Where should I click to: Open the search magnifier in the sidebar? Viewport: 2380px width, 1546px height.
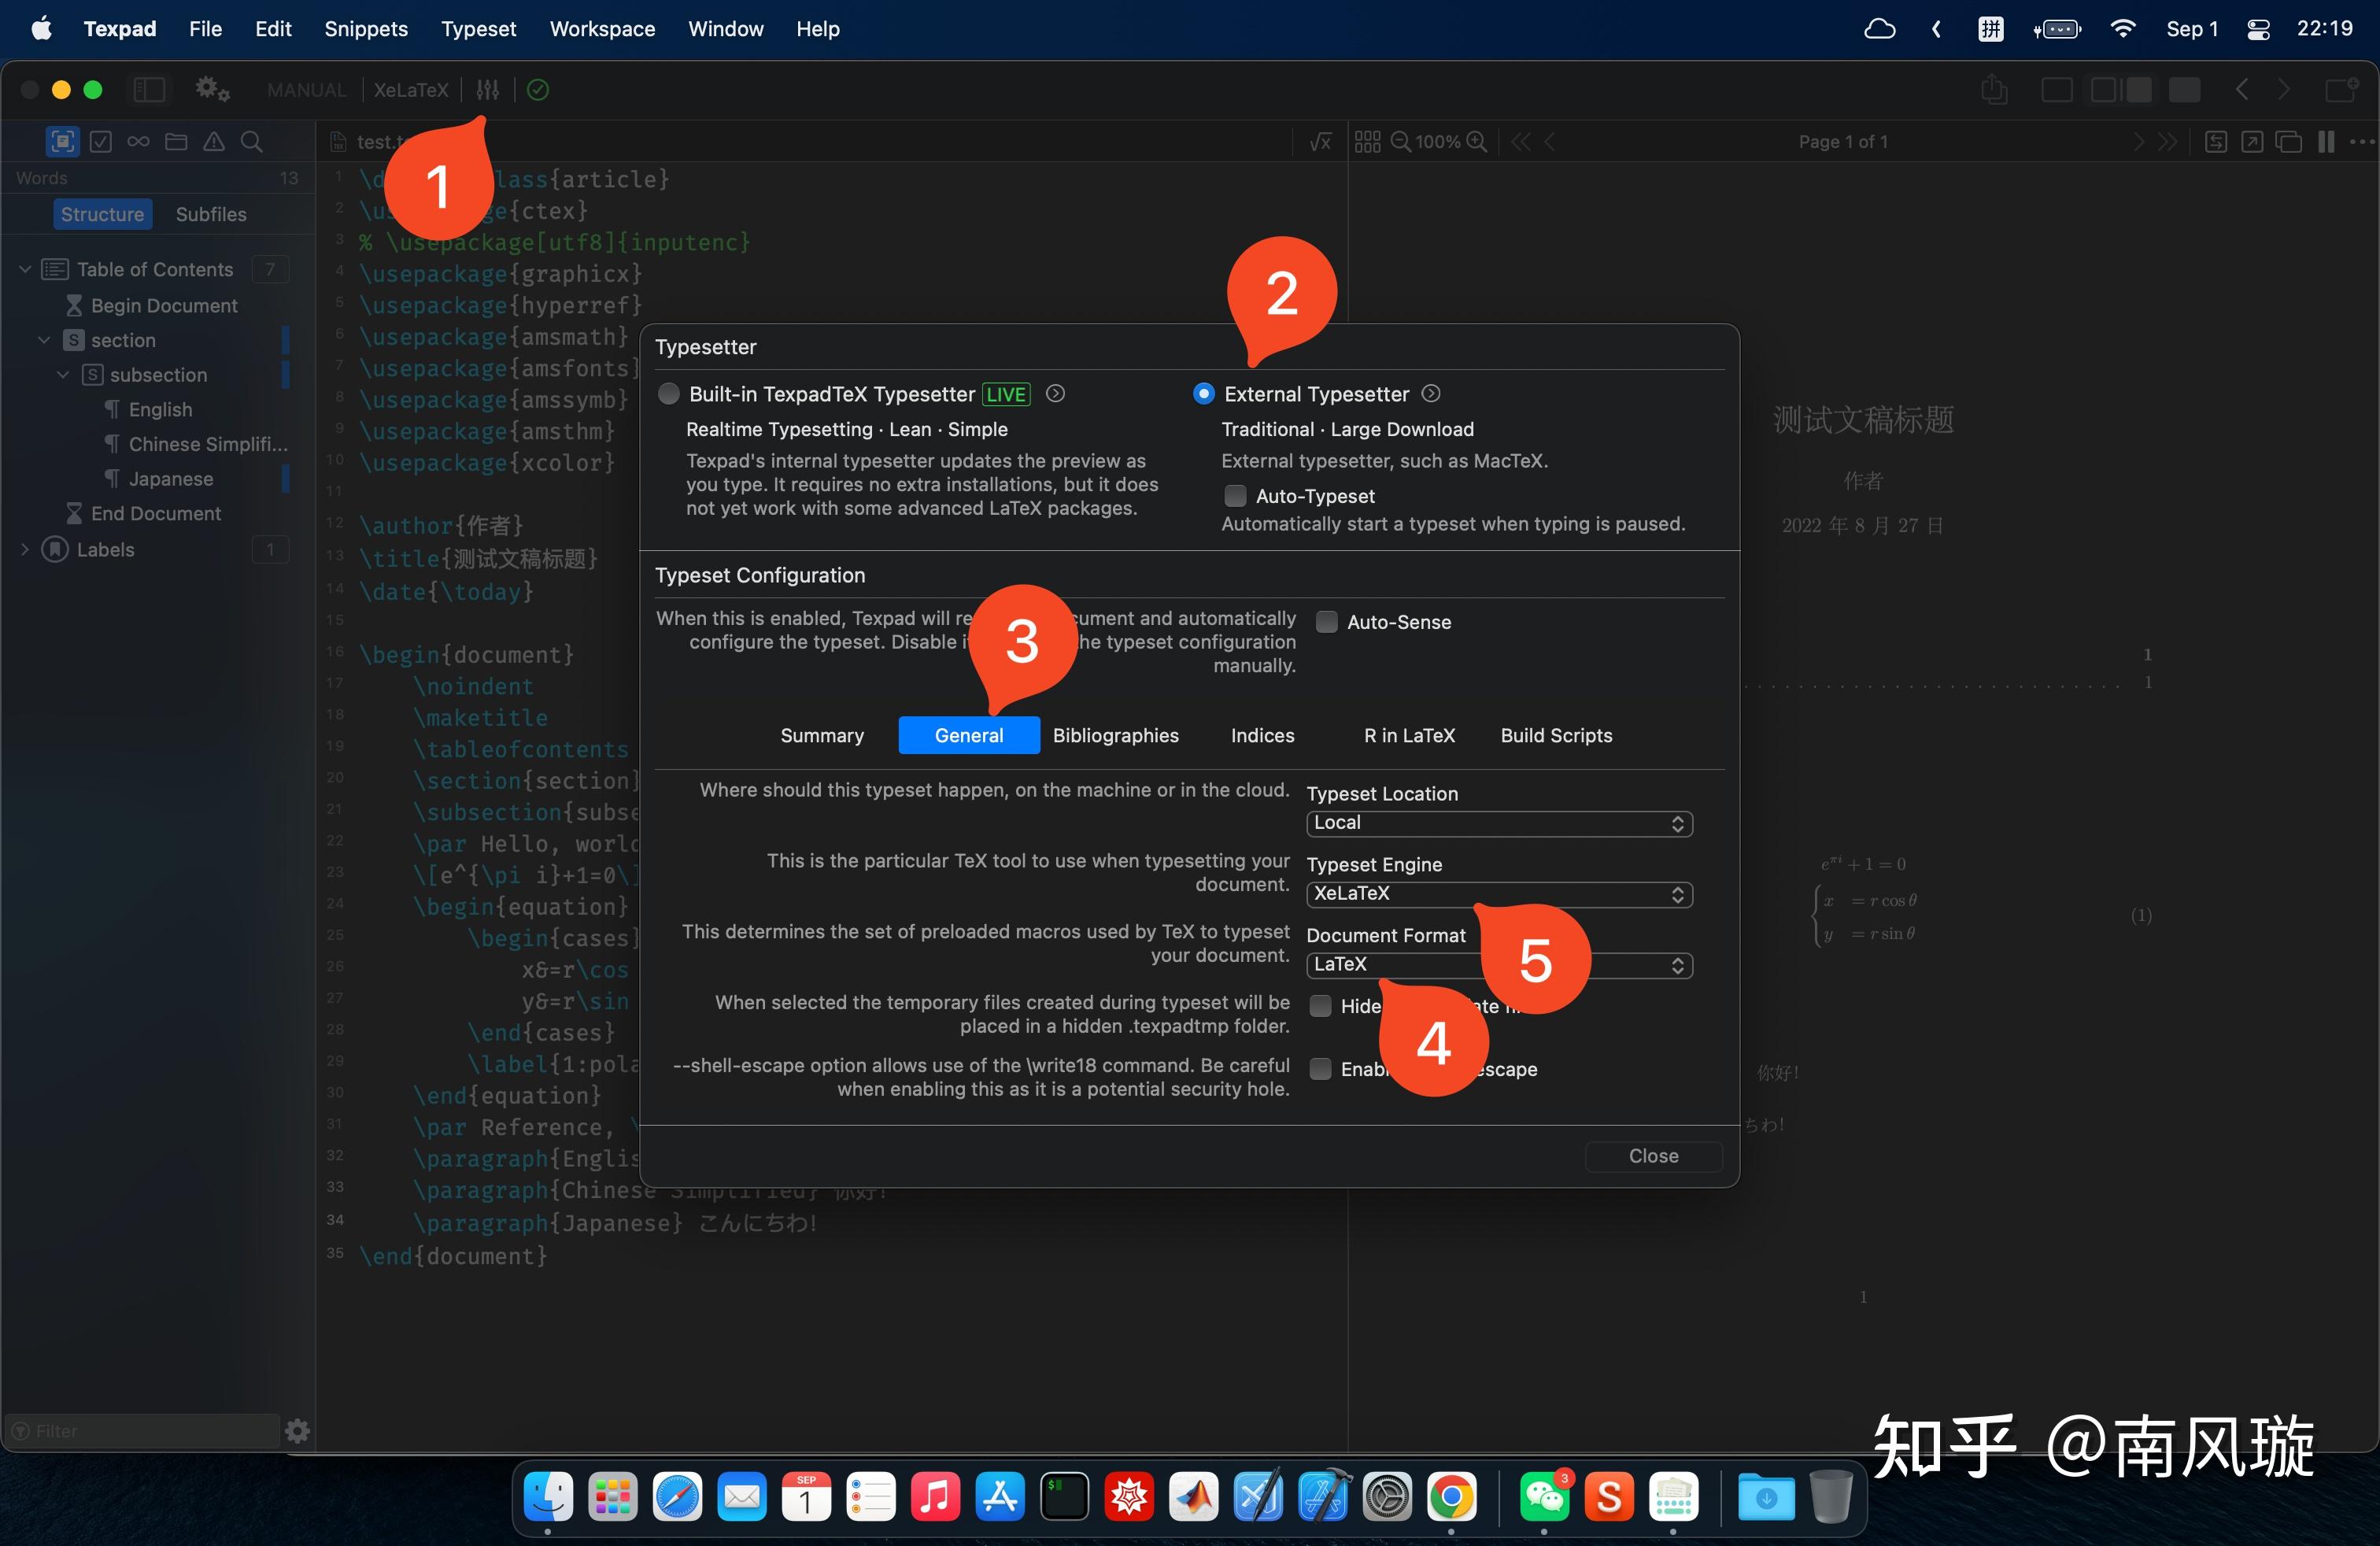[252, 142]
